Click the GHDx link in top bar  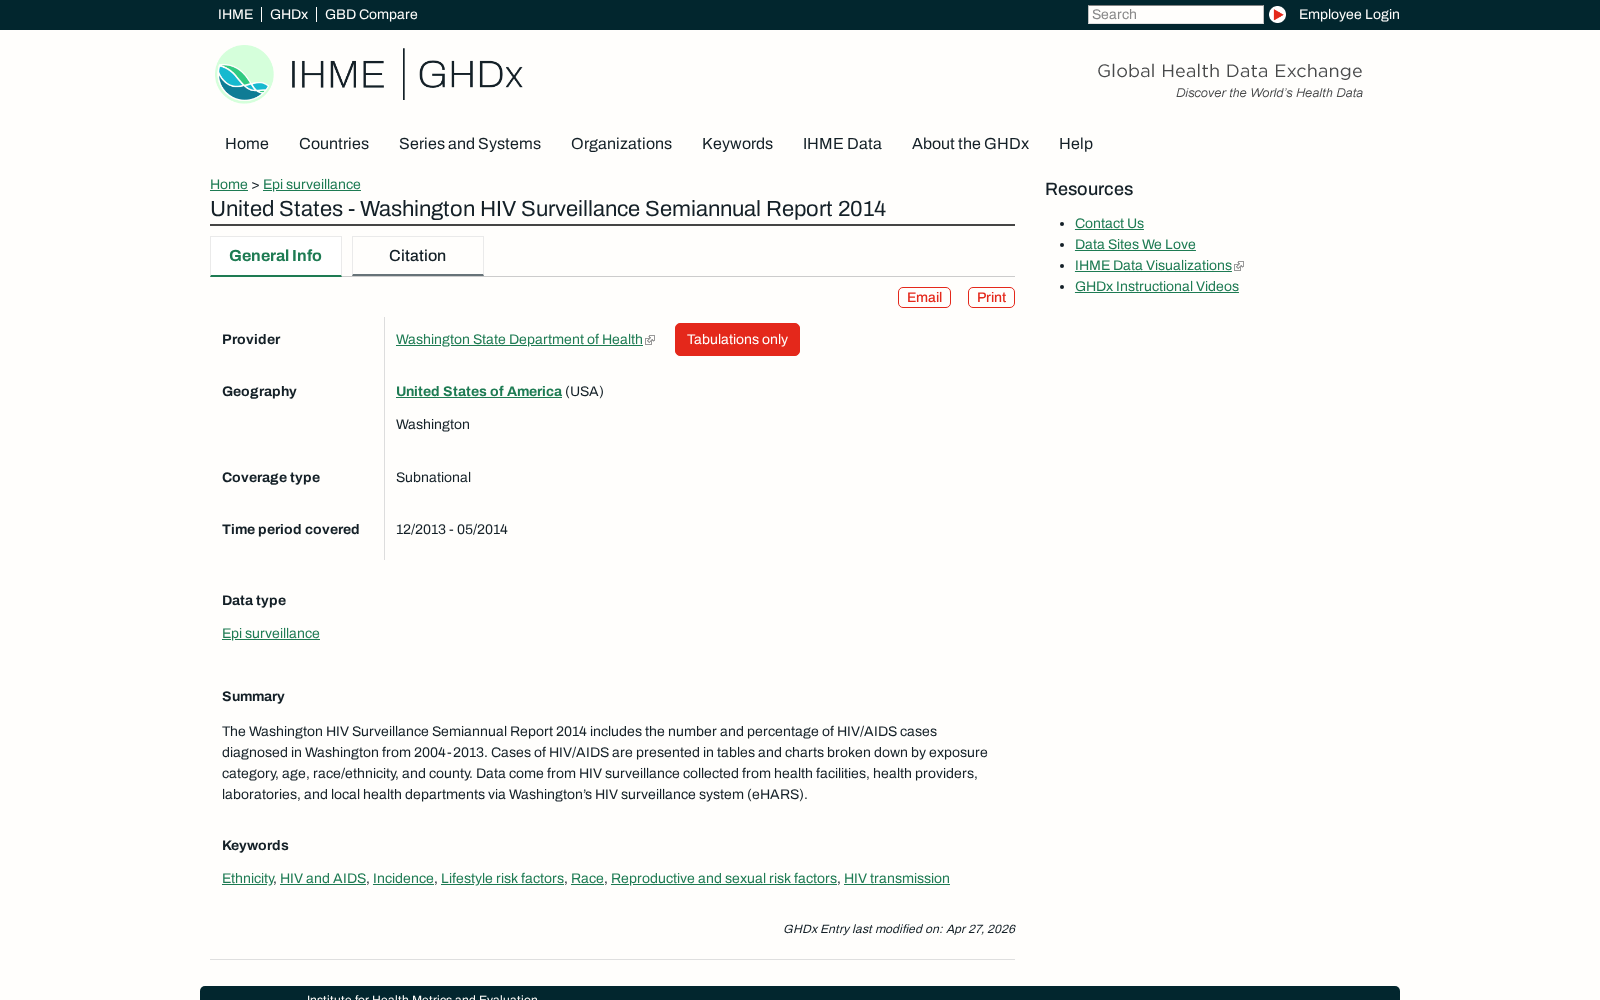coord(289,15)
